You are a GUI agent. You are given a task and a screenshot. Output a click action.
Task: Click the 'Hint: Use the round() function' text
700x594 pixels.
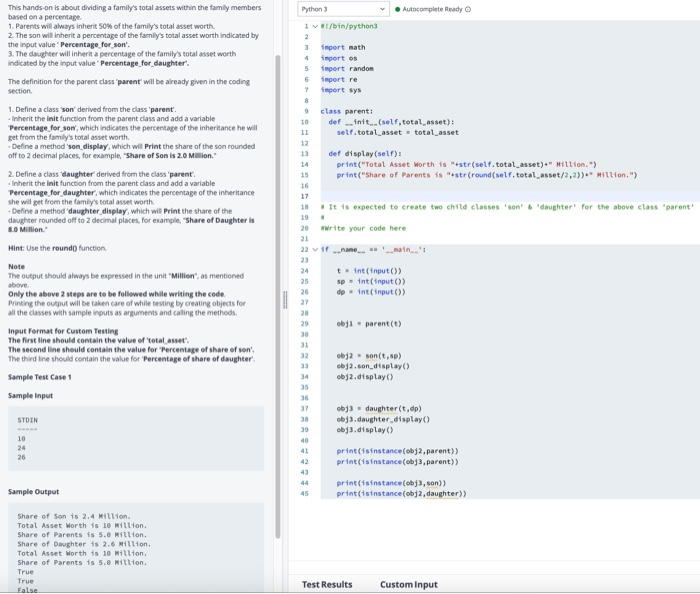(57, 248)
